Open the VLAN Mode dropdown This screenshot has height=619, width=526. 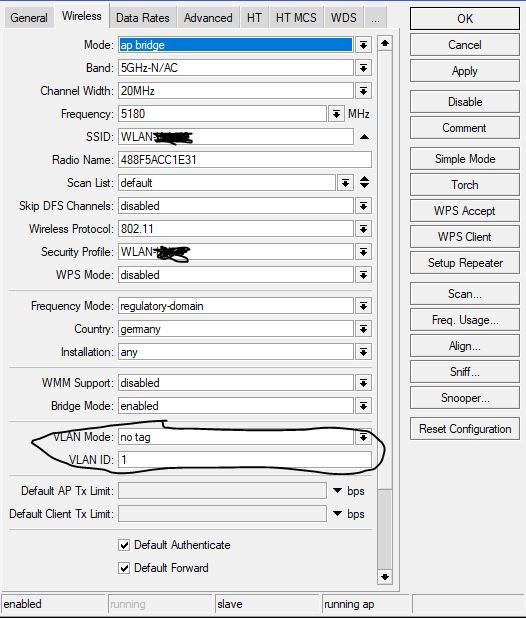coord(363,437)
